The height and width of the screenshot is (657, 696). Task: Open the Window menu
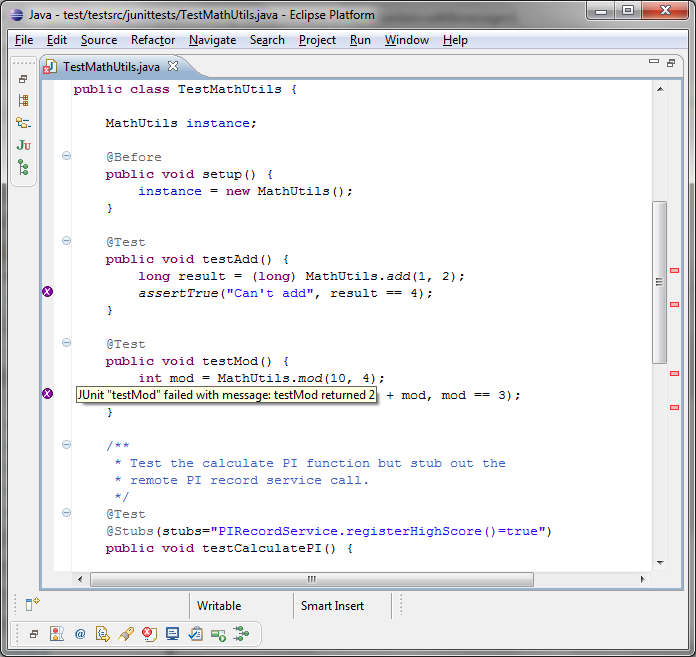point(407,40)
